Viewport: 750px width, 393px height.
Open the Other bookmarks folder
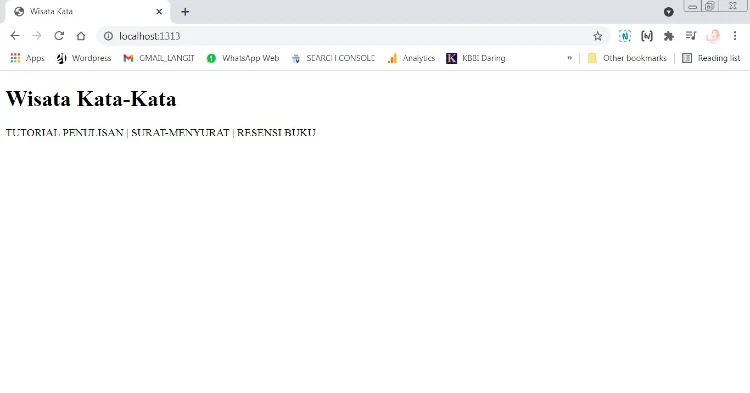pos(627,58)
